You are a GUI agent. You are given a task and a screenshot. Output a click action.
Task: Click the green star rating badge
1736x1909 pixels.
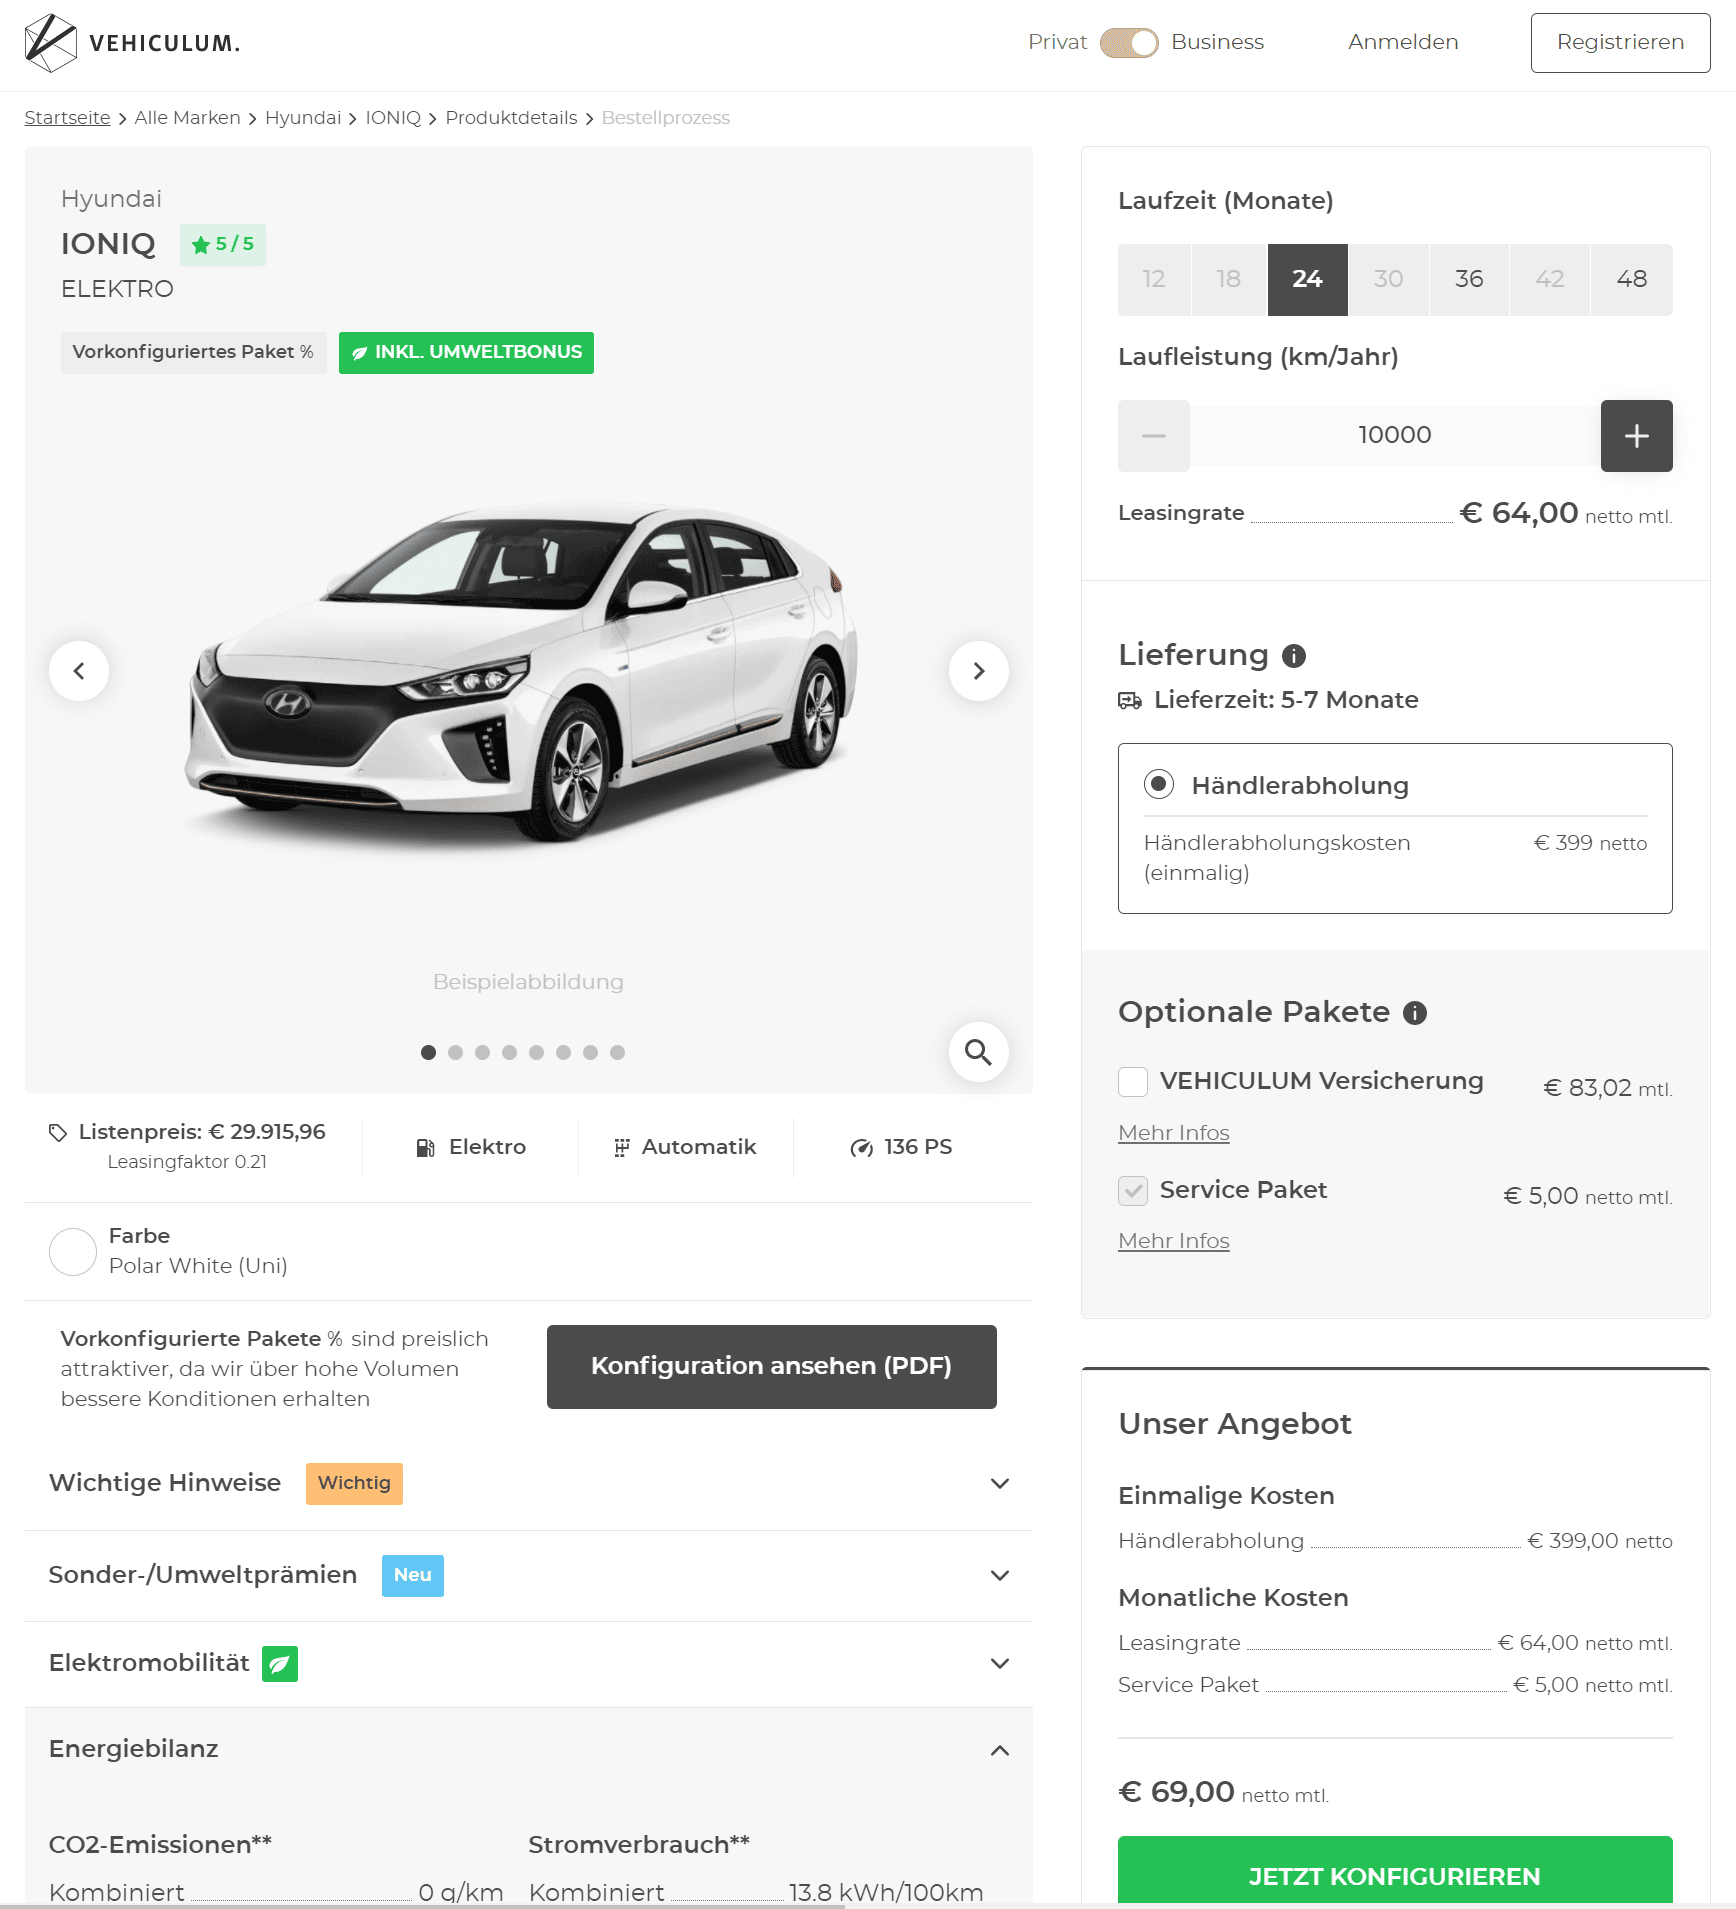point(223,244)
